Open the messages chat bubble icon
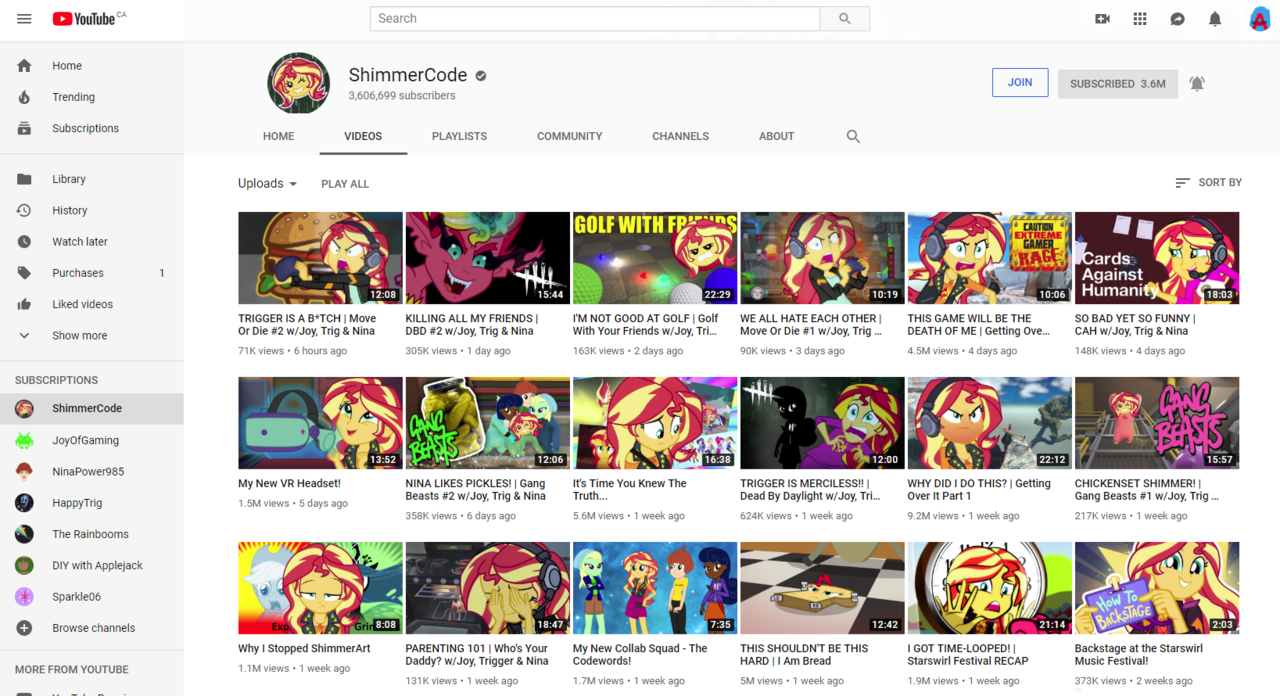Image resolution: width=1280 pixels, height=696 pixels. pyautogui.click(x=1178, y=19)
